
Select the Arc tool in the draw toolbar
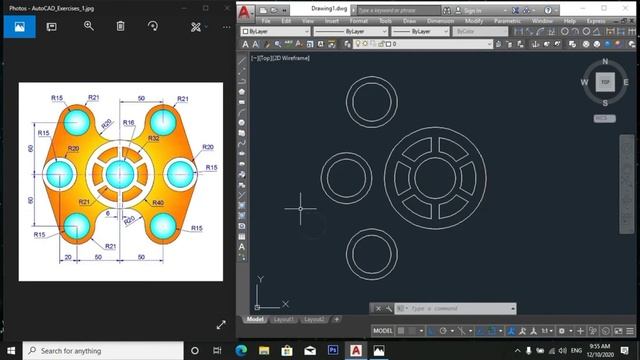242,113
